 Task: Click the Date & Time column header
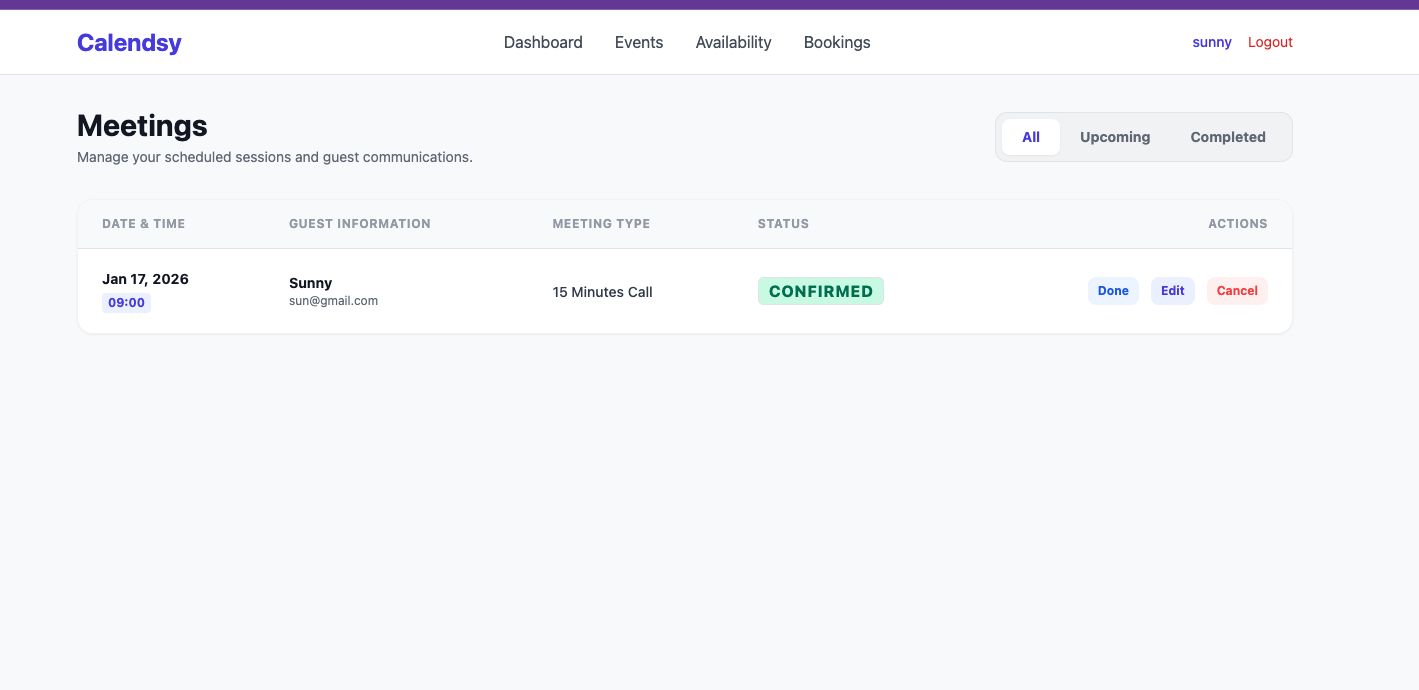pos(143,224)
